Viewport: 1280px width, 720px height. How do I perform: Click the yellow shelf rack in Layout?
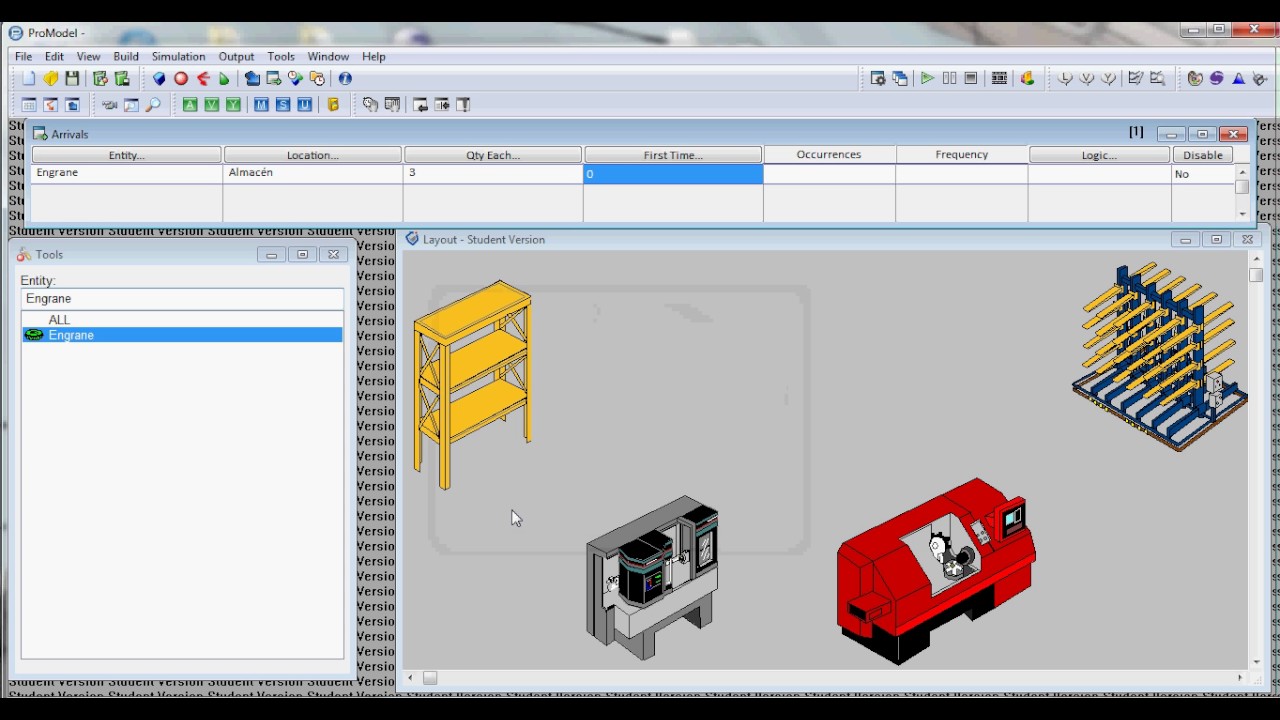pyautogui.click(x=472, y=384)
